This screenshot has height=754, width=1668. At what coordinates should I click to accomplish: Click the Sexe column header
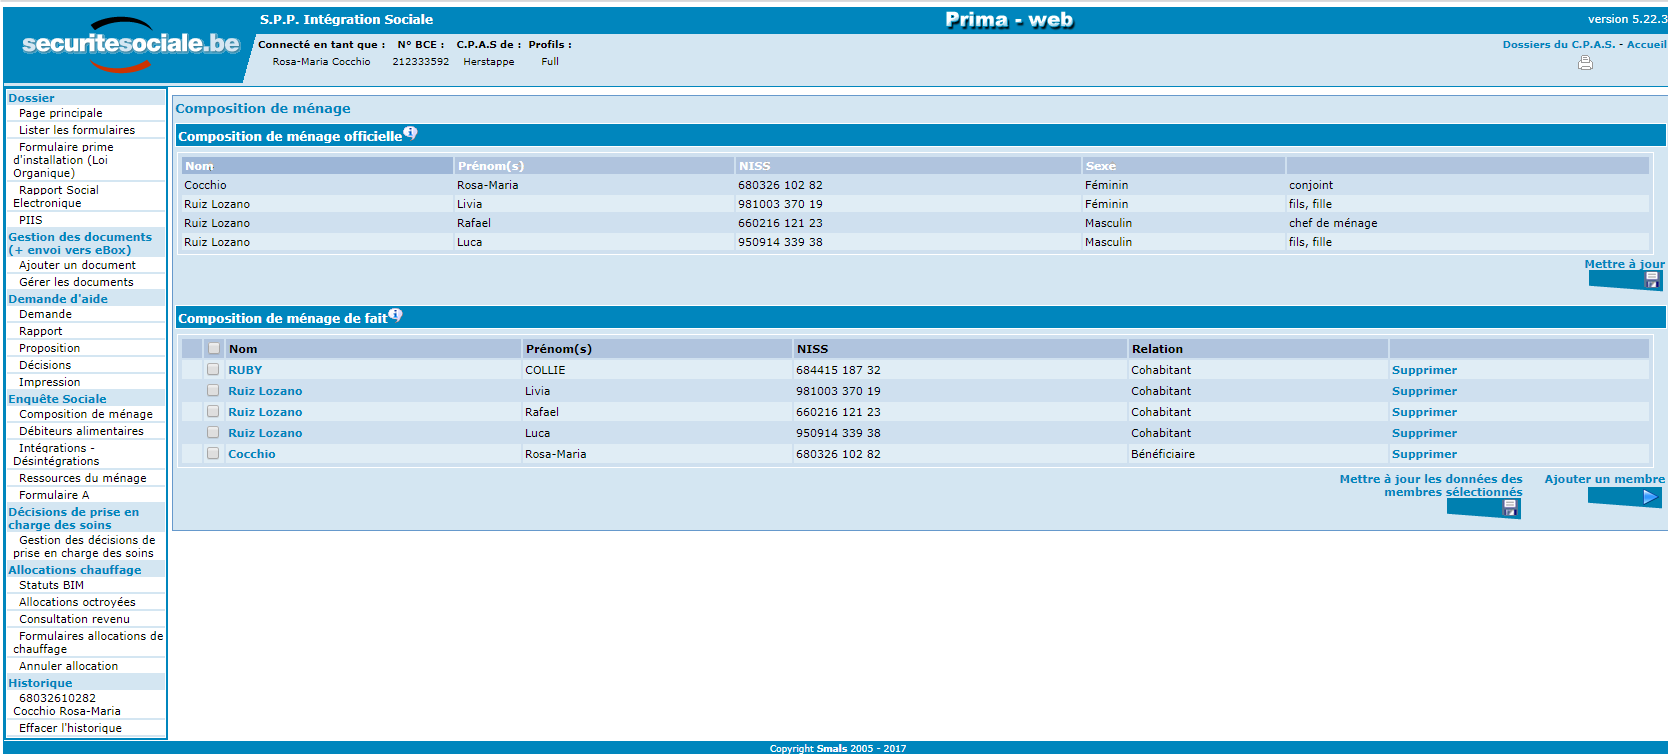pos(1101,166)
